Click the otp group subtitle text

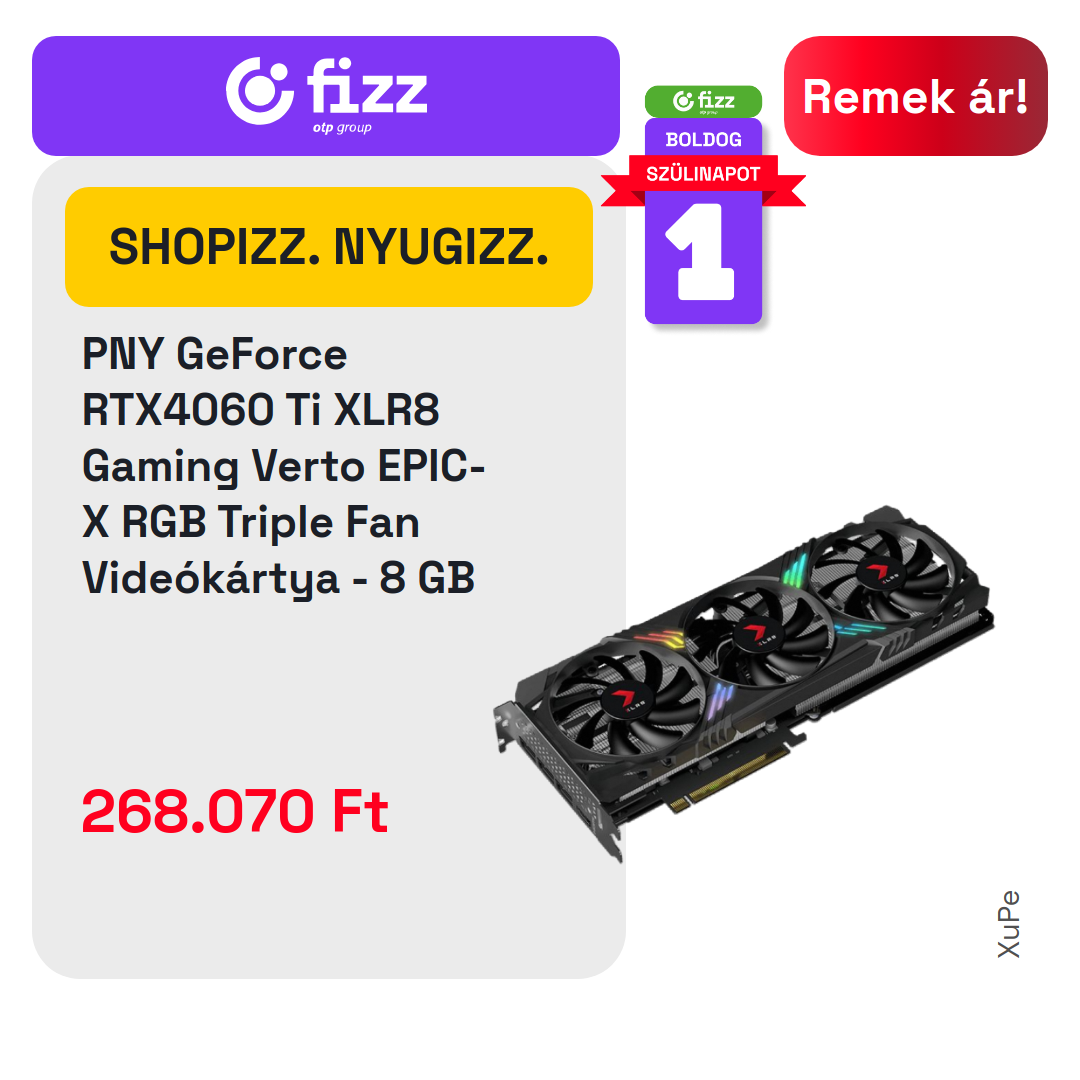pyautogui.click(x=342, y=127)
